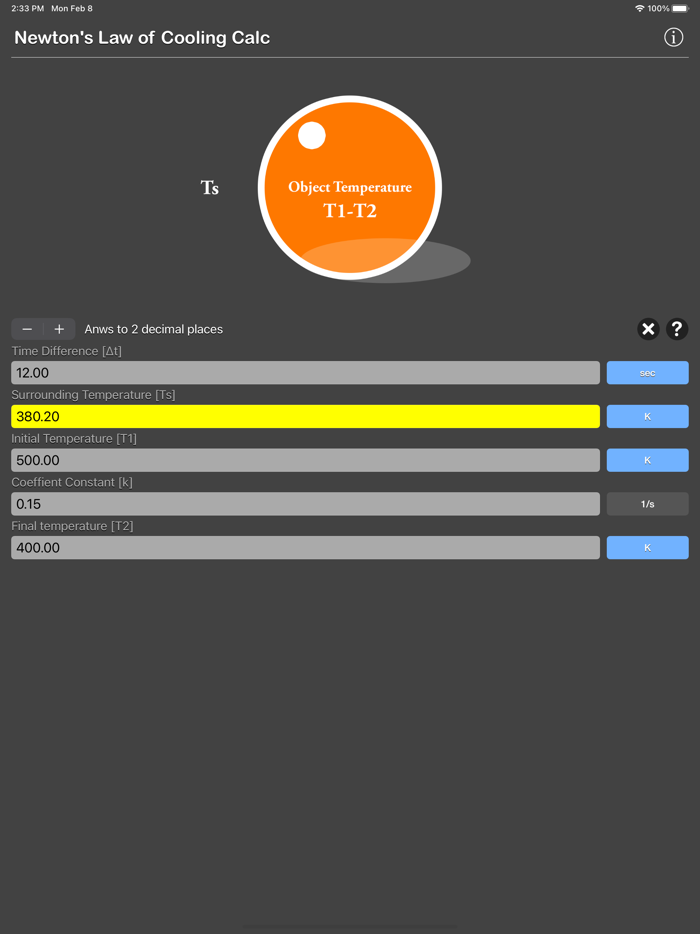The image size is (700, 934).
Task: Change the K unit for Initial Temperature
Action: [648, 460]
